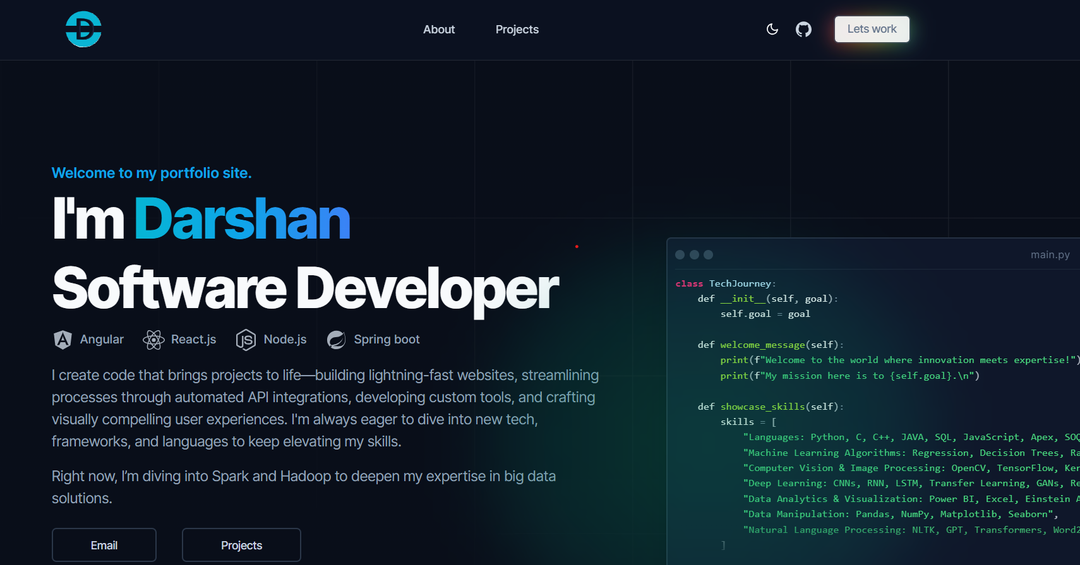Click the Spring boot leaf icon

click(x=336, y=340)
